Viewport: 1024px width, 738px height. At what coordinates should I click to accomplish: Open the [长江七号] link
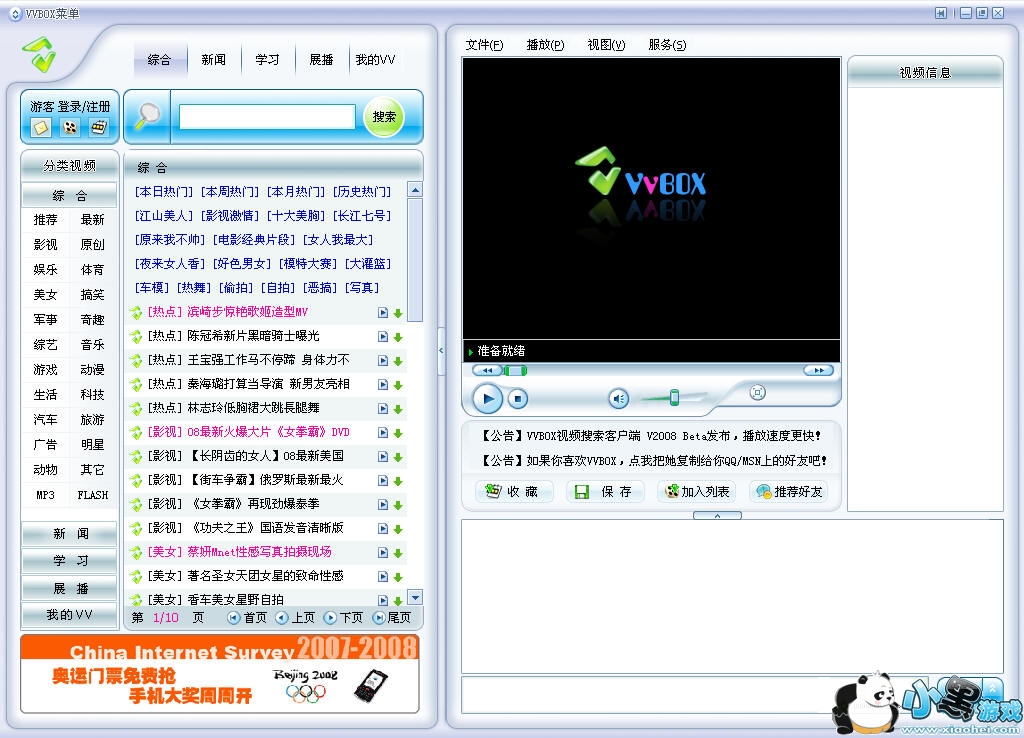point(362,216)
